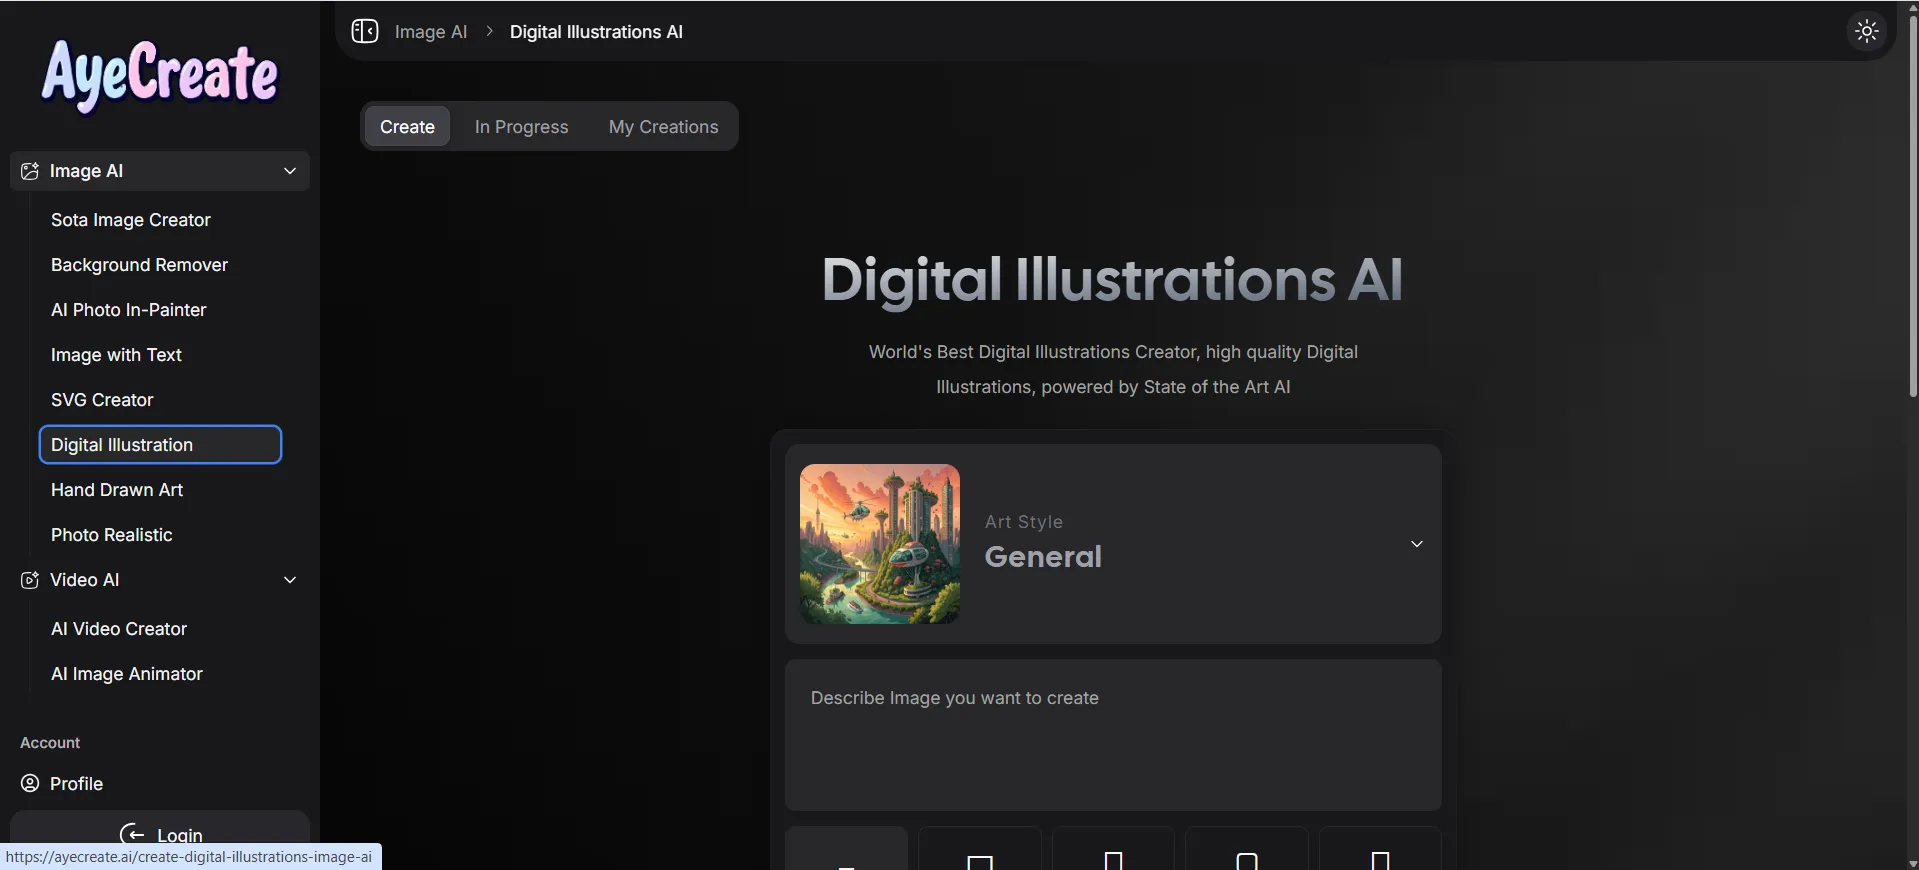
Task: Click the scrollbar up arrow
Action: 1912,6
